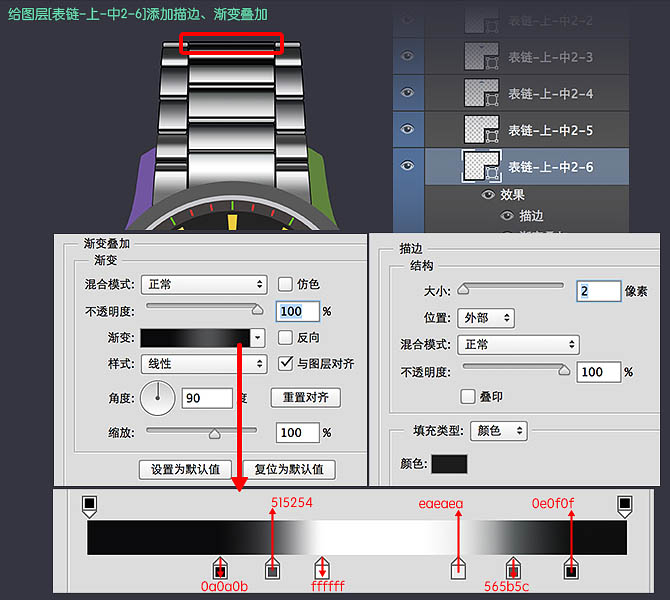Image resolution: width=670 pixels, height=600 pixels.
Task: Click the gradient editor color bar
Action: [357, 538]
